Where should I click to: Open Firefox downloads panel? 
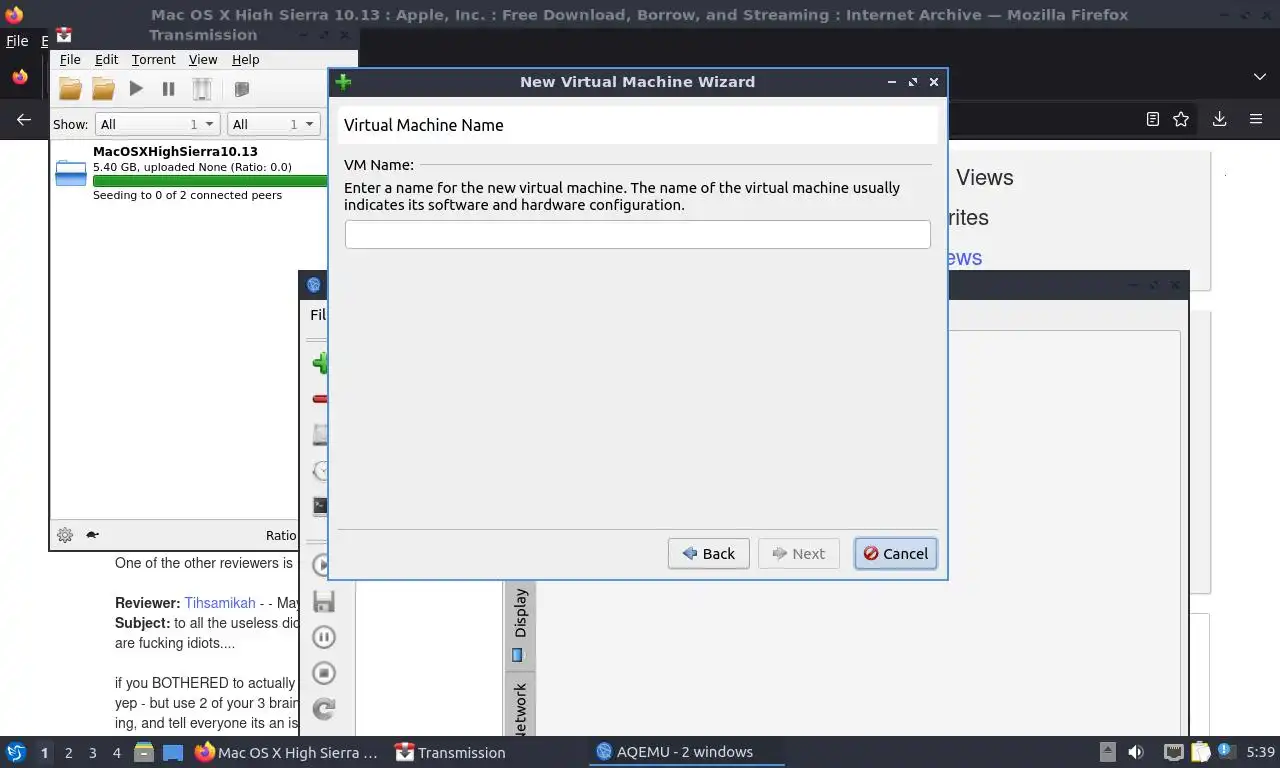pyautogui.click(x=1219, y=119)
